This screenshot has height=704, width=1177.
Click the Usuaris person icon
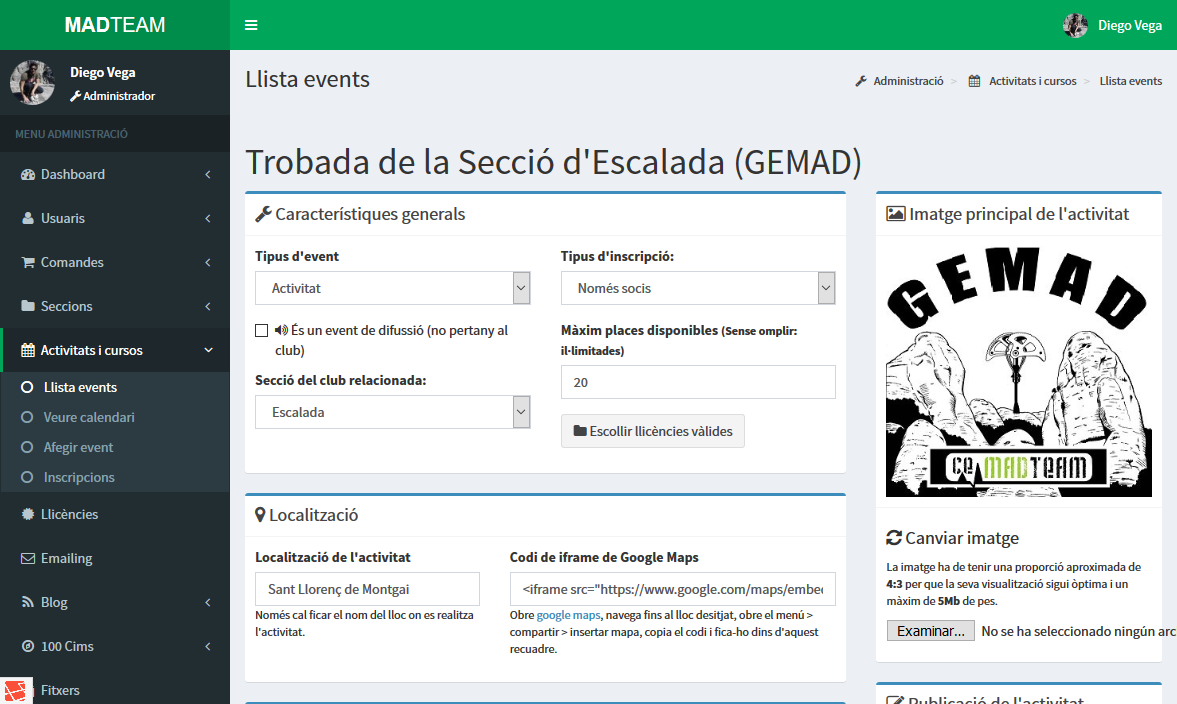coord(28,218)
